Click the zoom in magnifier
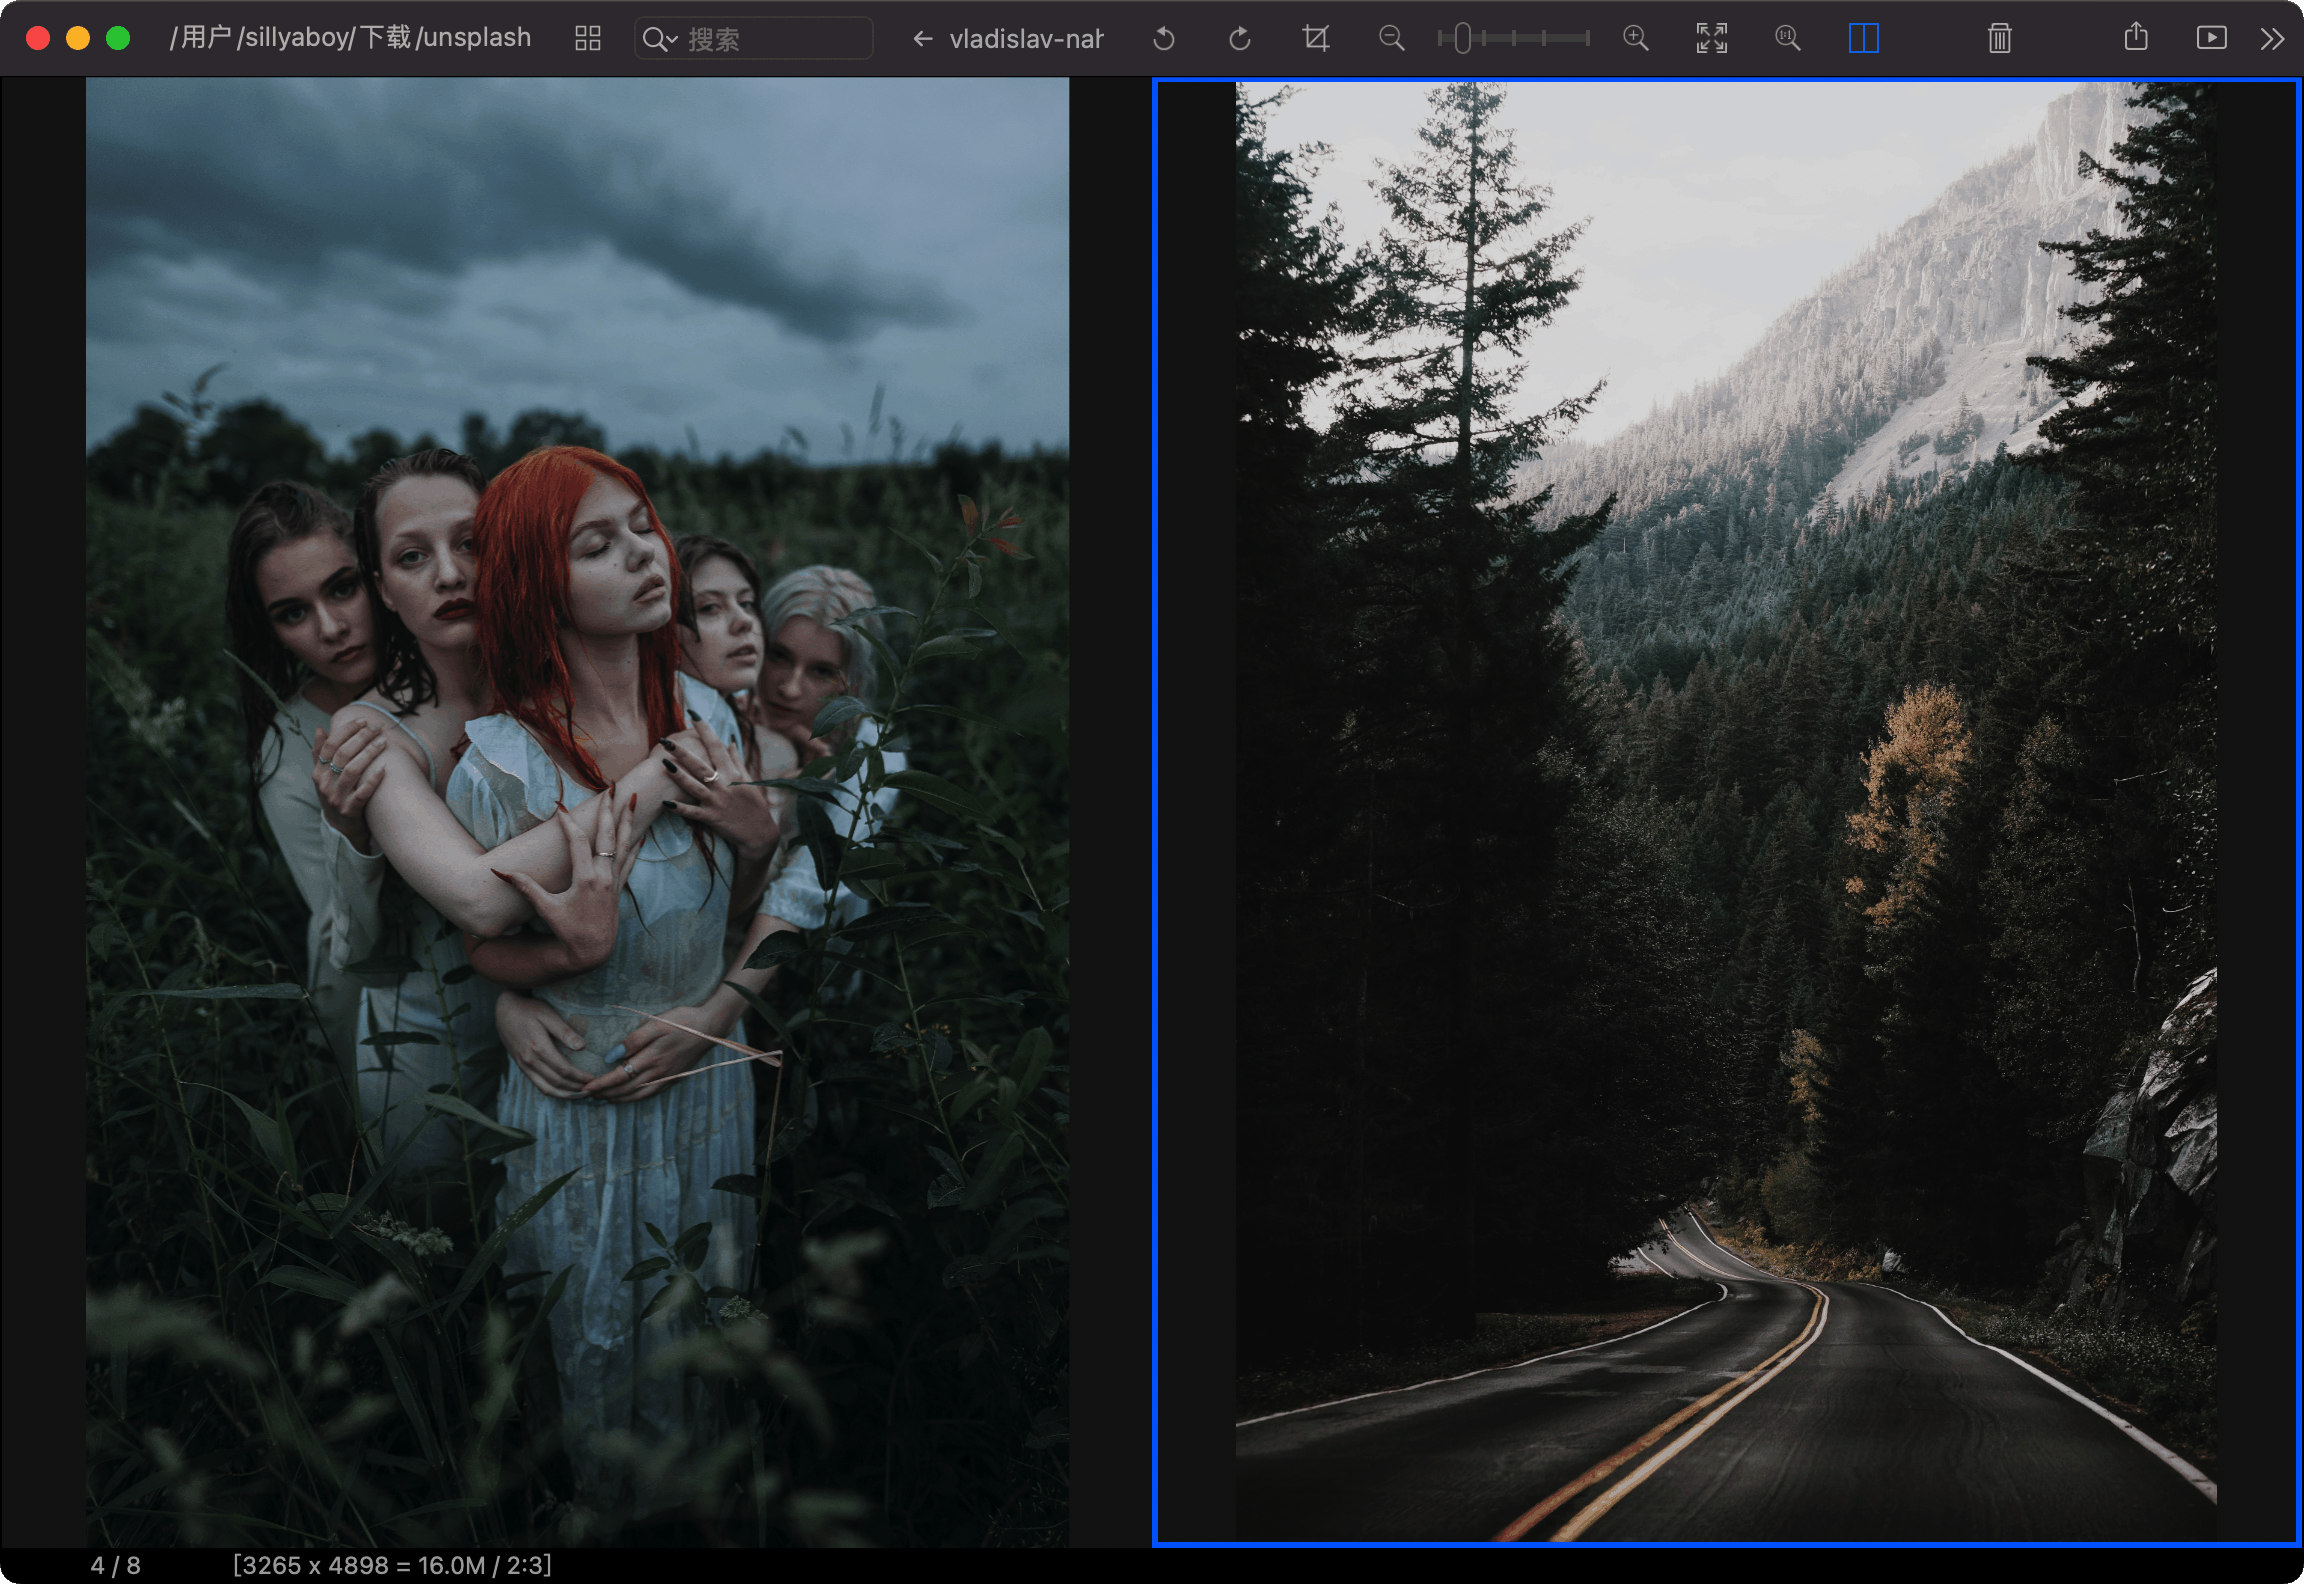The width and height of the screenshot is (2304, 1584). [x=1635, y=39]
